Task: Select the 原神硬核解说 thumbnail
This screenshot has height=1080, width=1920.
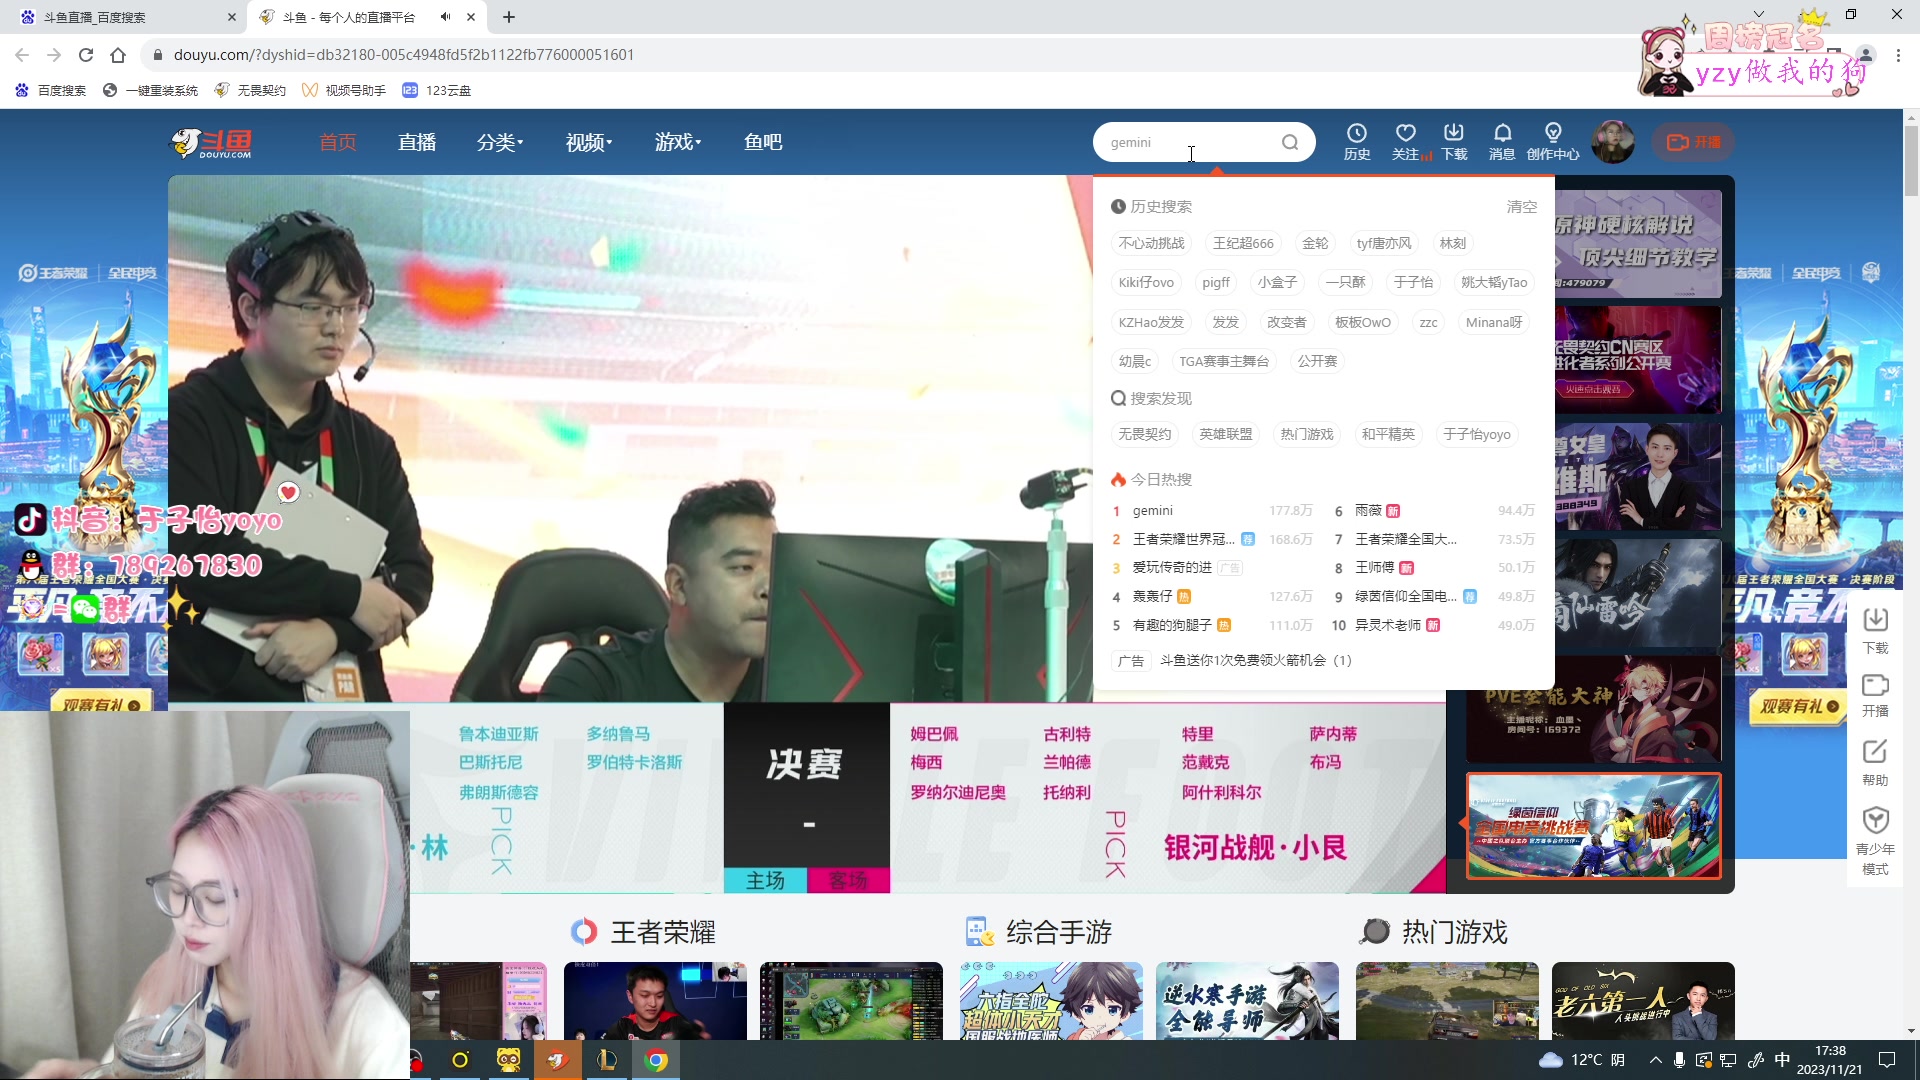Action: [x=1637, y=244]
